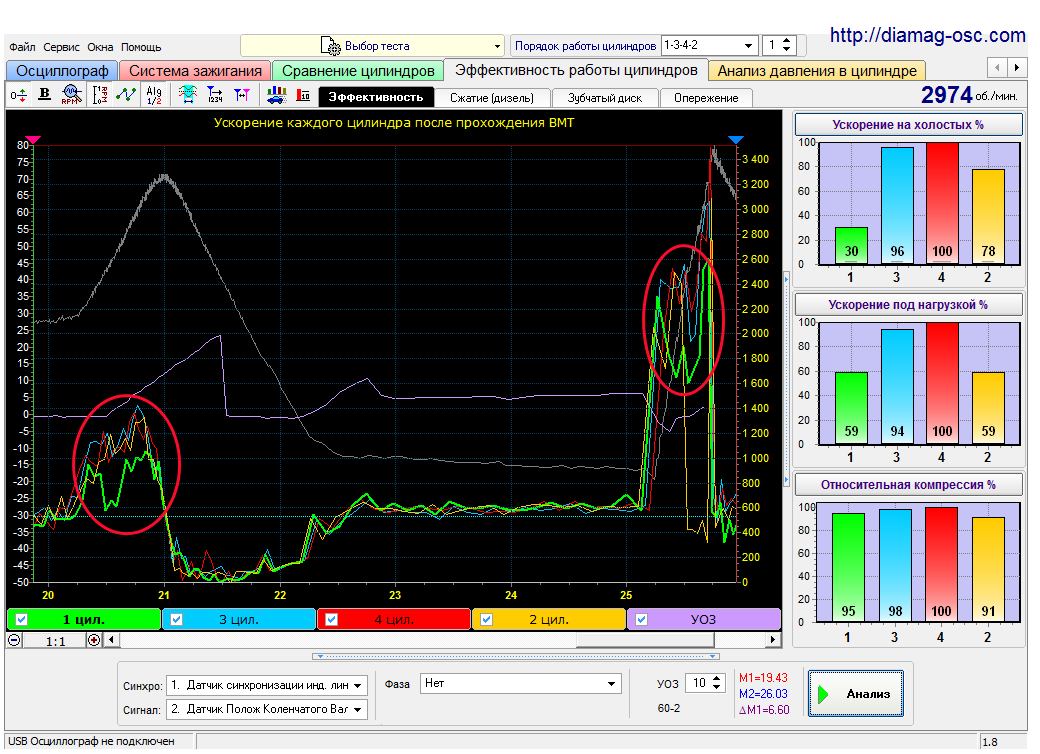The height and width of the screenshot is (754, 1040).
Task: Open the Окна menu
Action: [100, 47]
